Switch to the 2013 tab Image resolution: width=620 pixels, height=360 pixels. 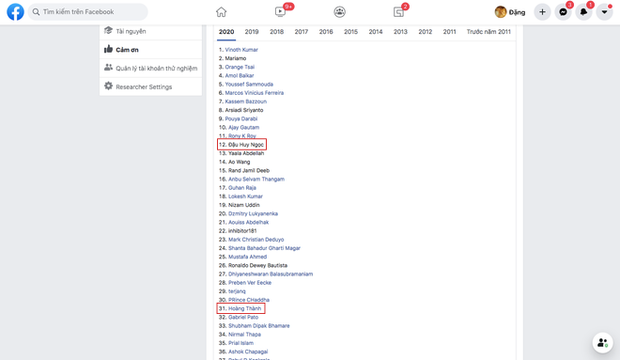(400, 32)
